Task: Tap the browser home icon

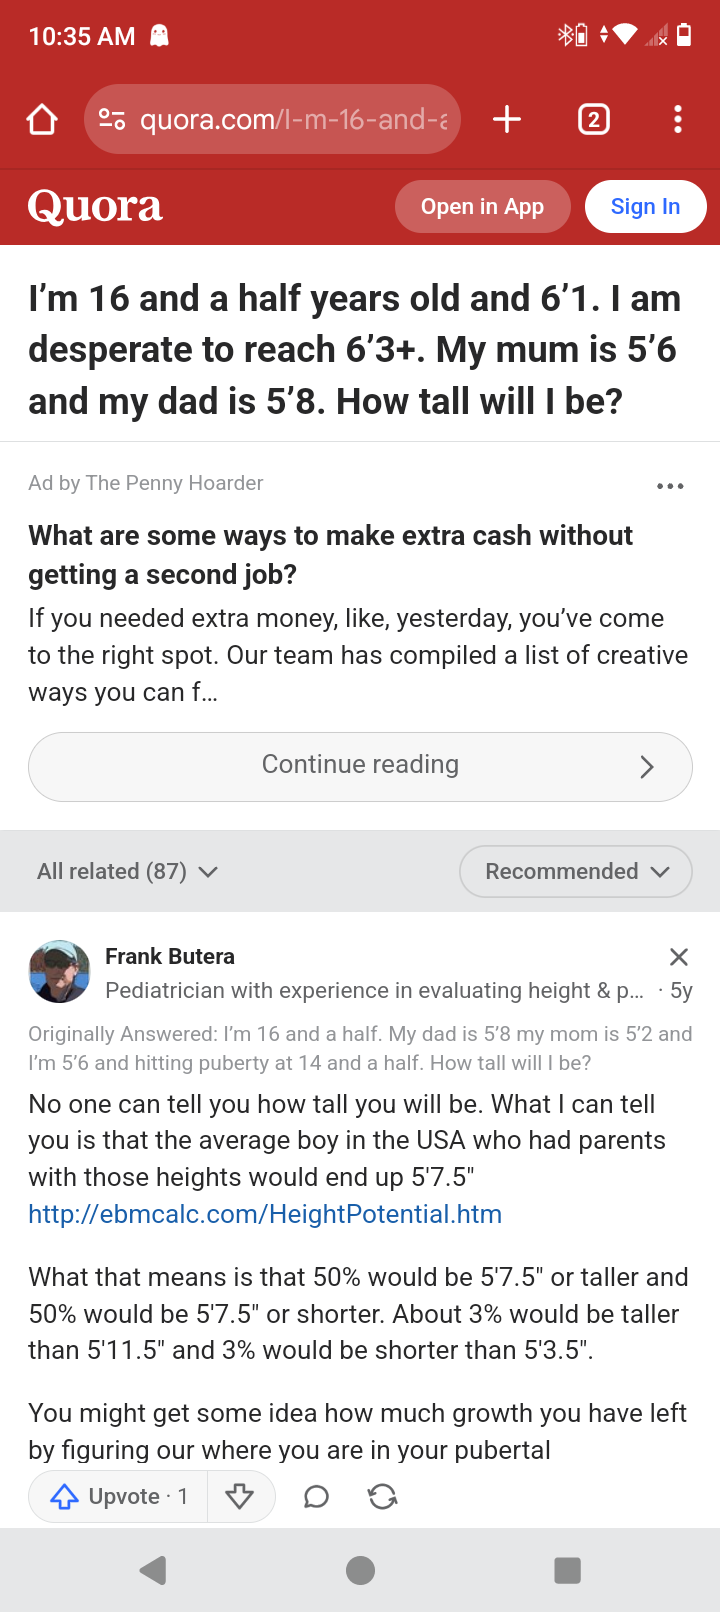Action: [42, 120]
